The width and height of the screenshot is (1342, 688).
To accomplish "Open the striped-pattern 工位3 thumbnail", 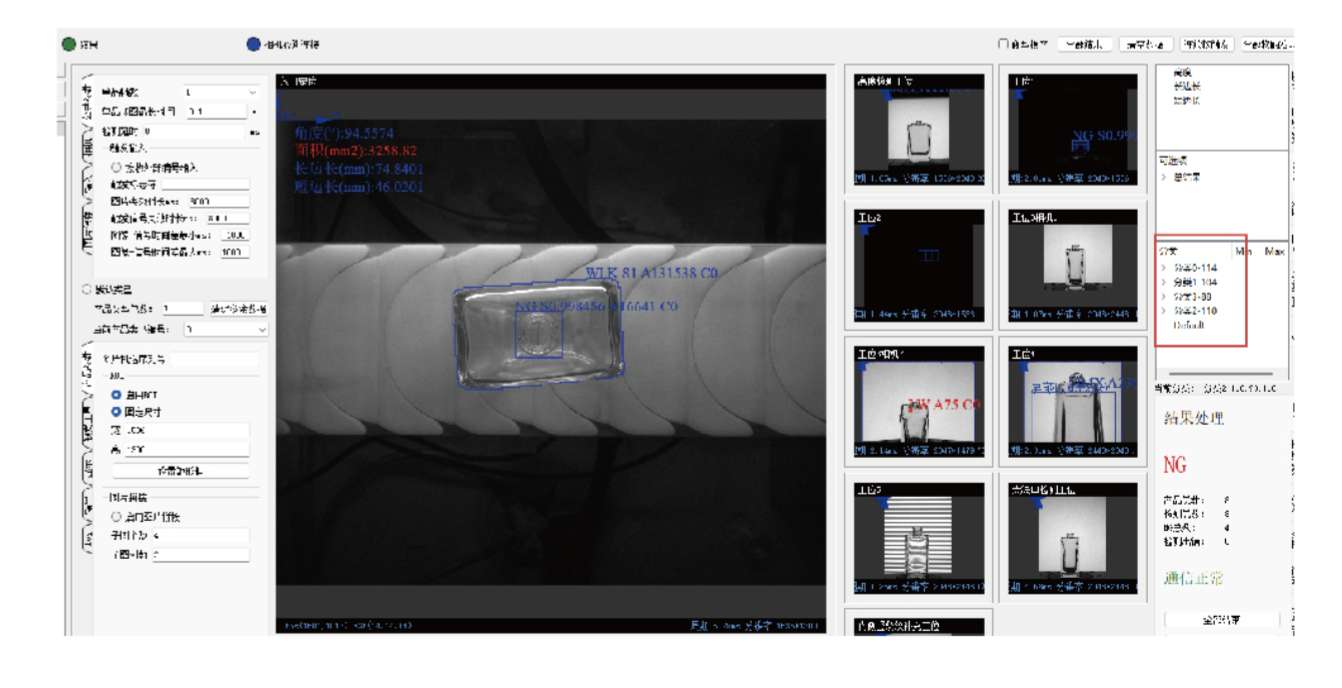I will click(x=918, y=540).
